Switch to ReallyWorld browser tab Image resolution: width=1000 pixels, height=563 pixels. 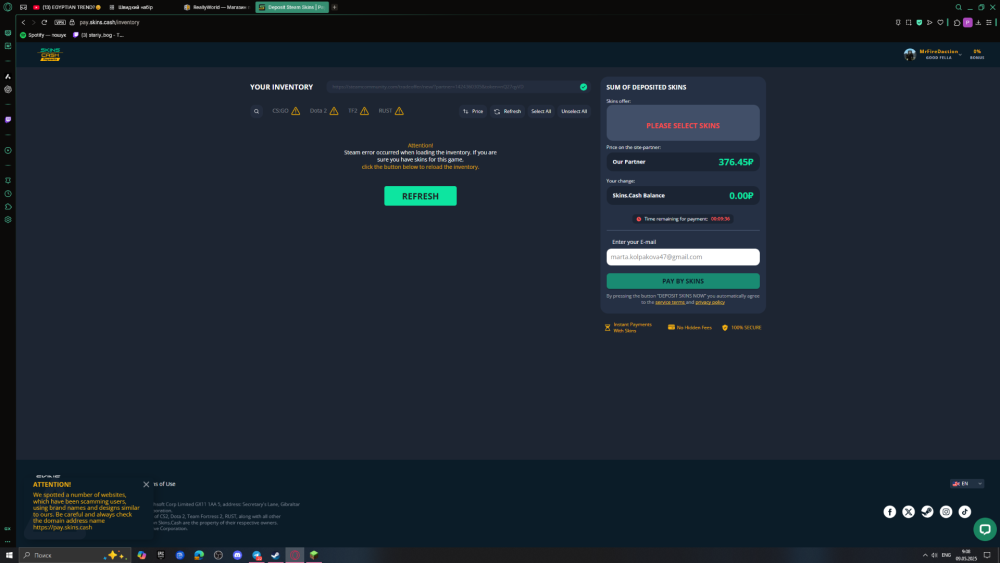coord(216,7)
